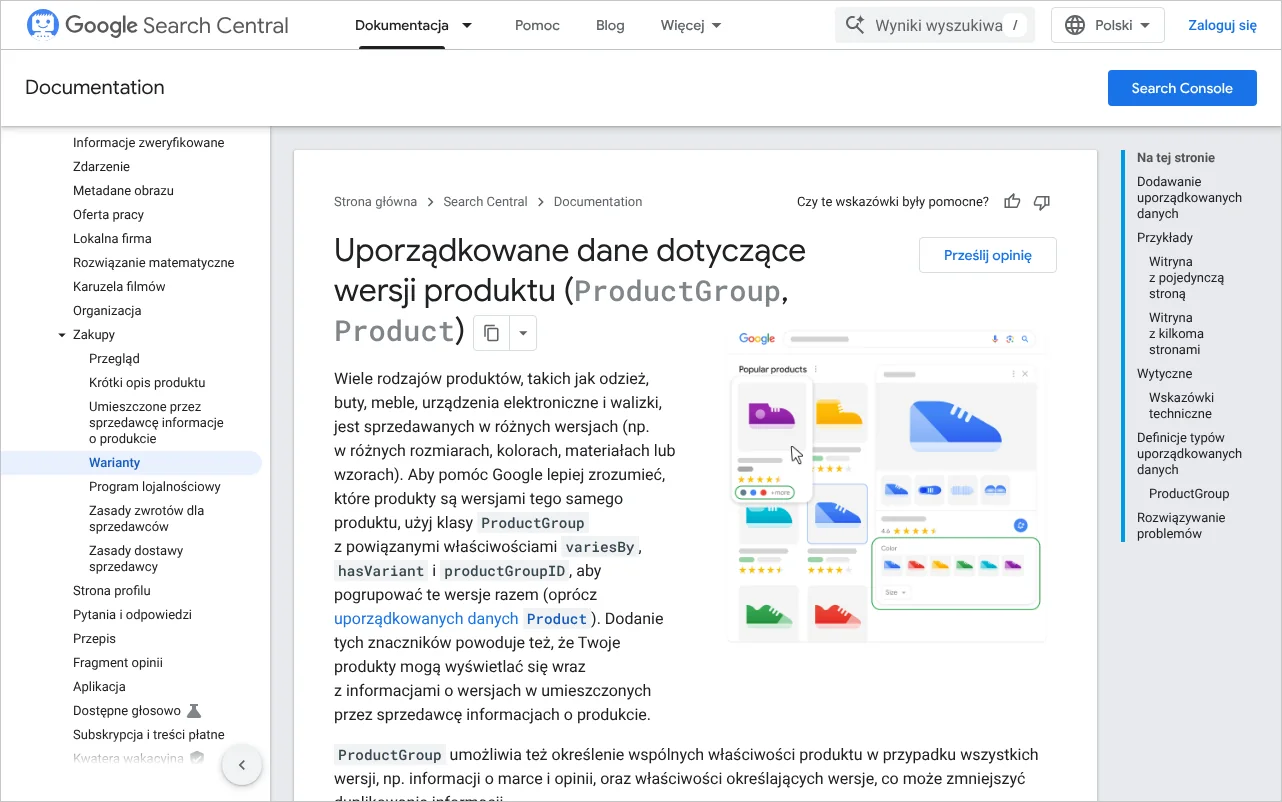Open Karuzela filmów in the sidebar
1282x802 pixels.
119,287
